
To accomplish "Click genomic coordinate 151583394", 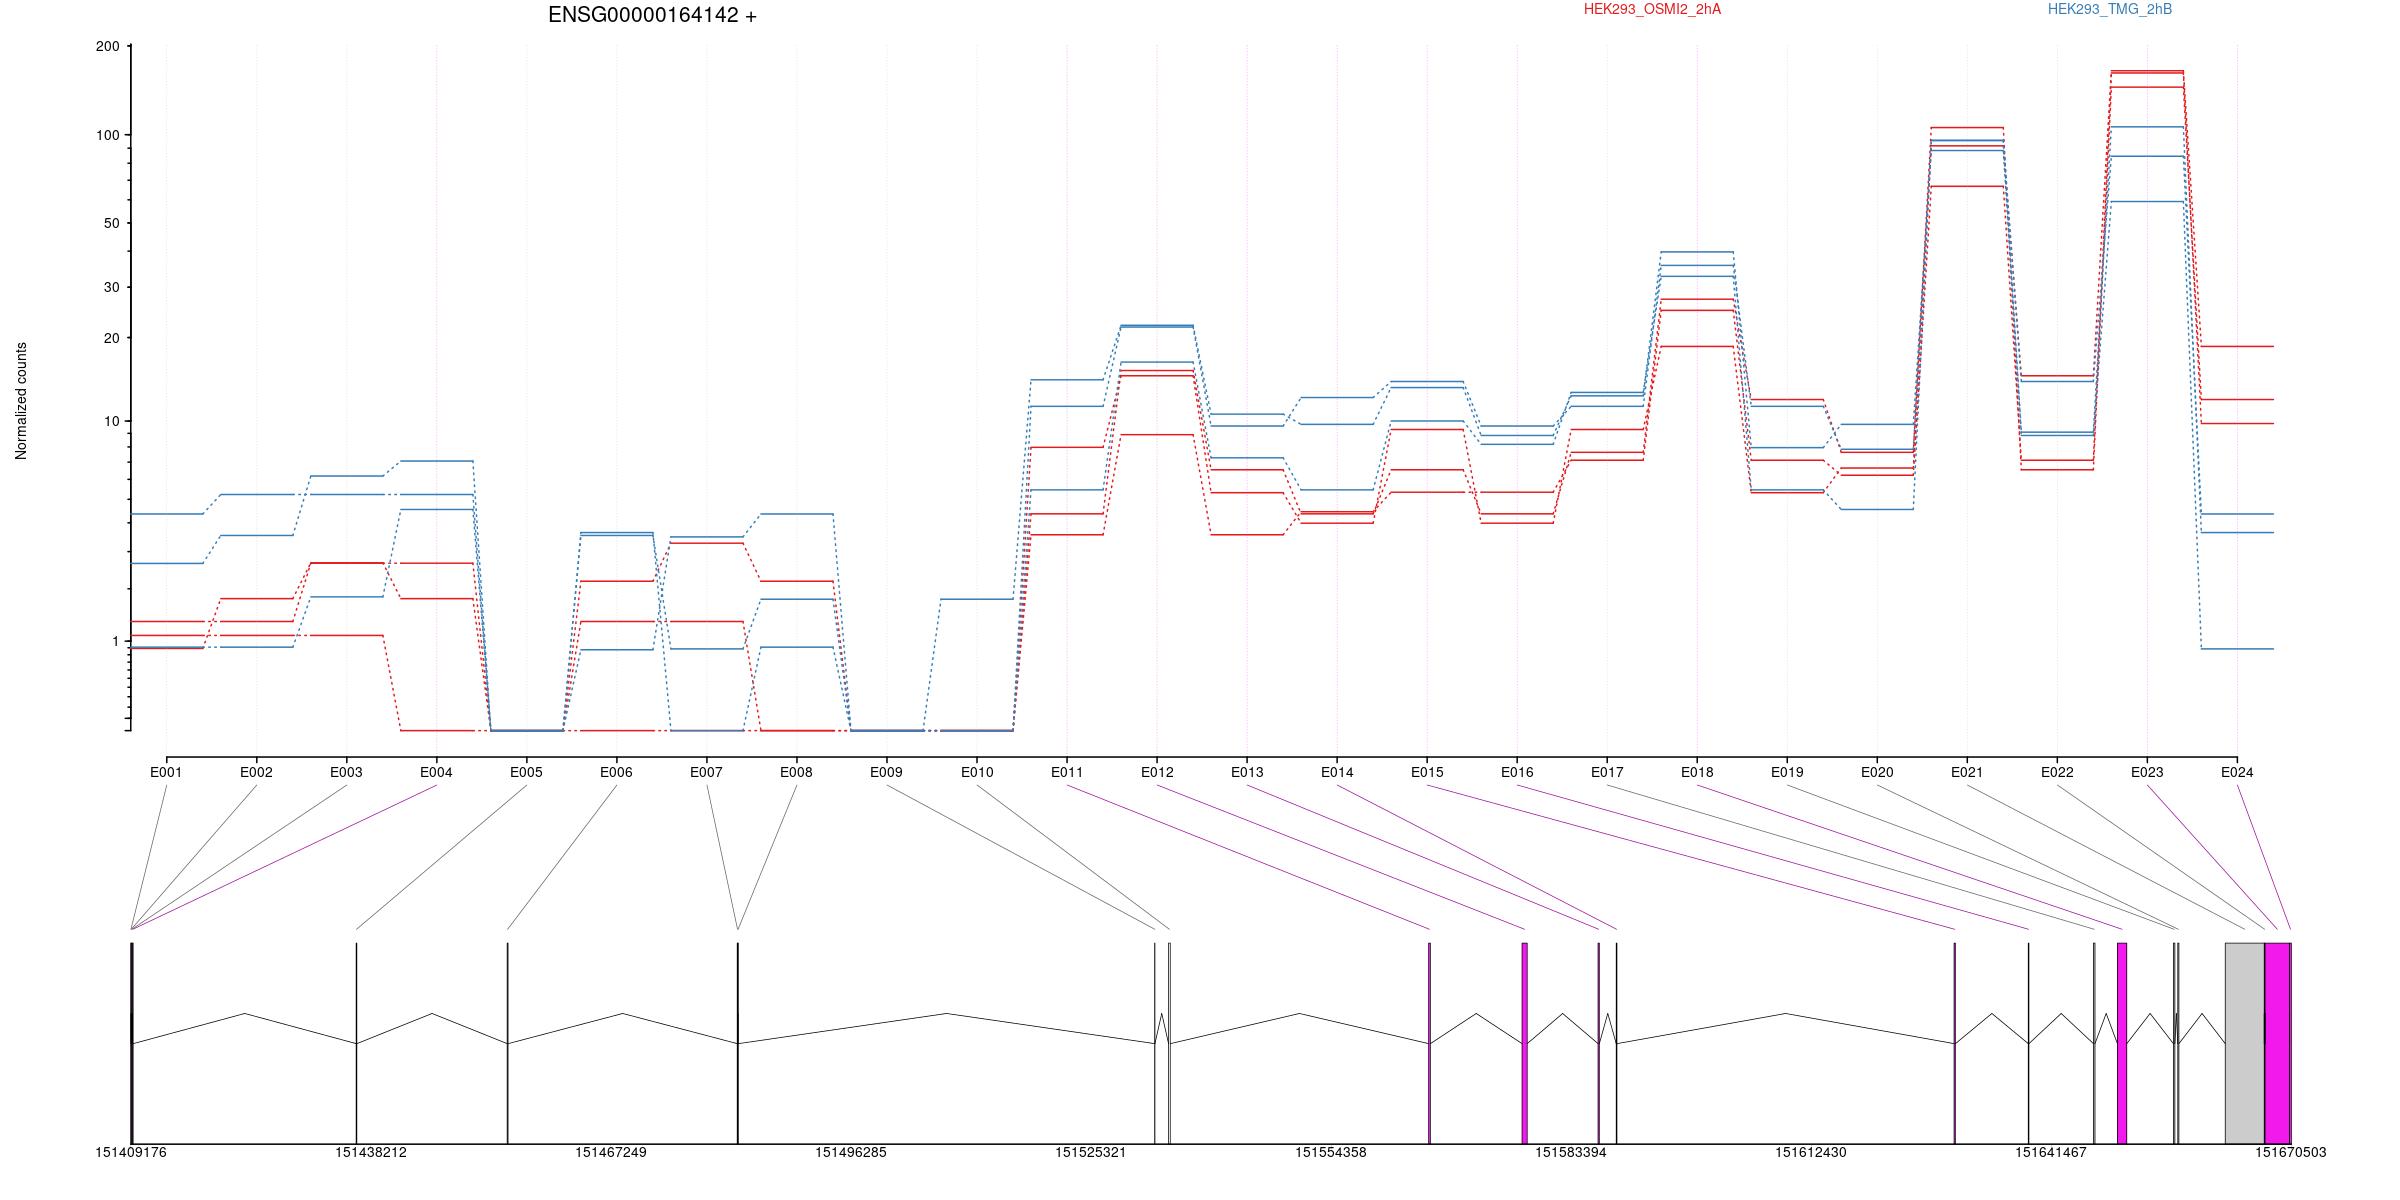I will tap(1571, 1153).
